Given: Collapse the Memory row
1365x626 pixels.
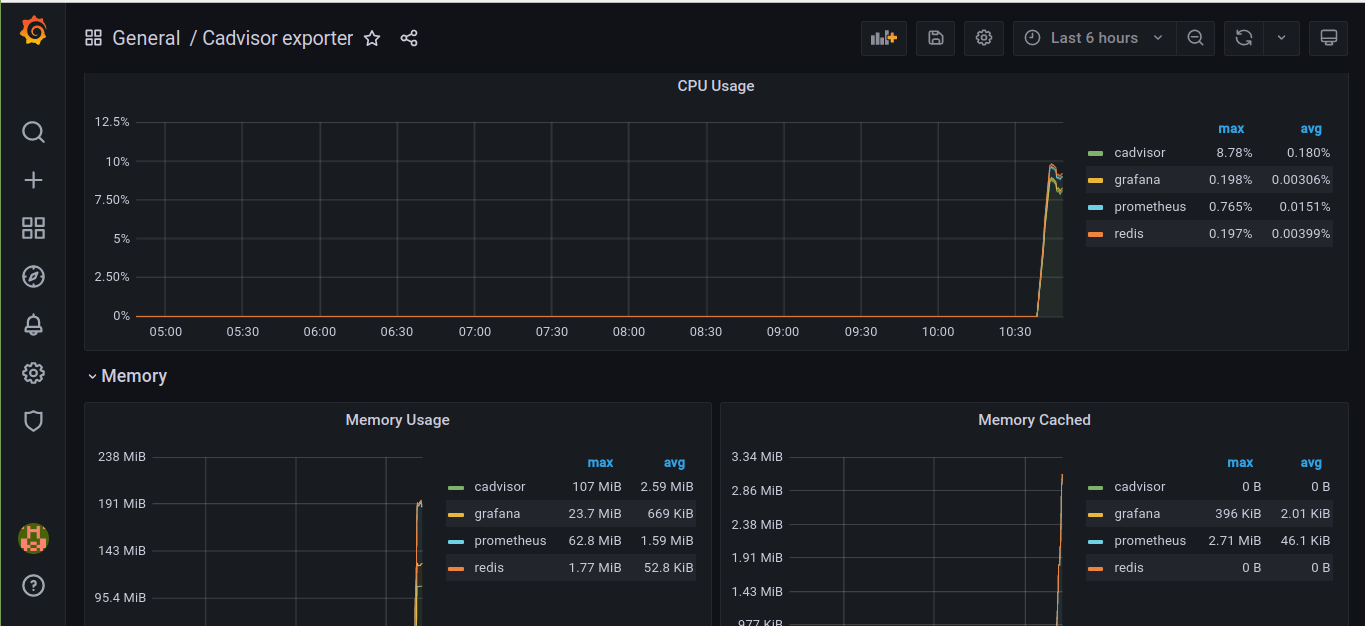Looking at the screenshot, I should [126, 376].
